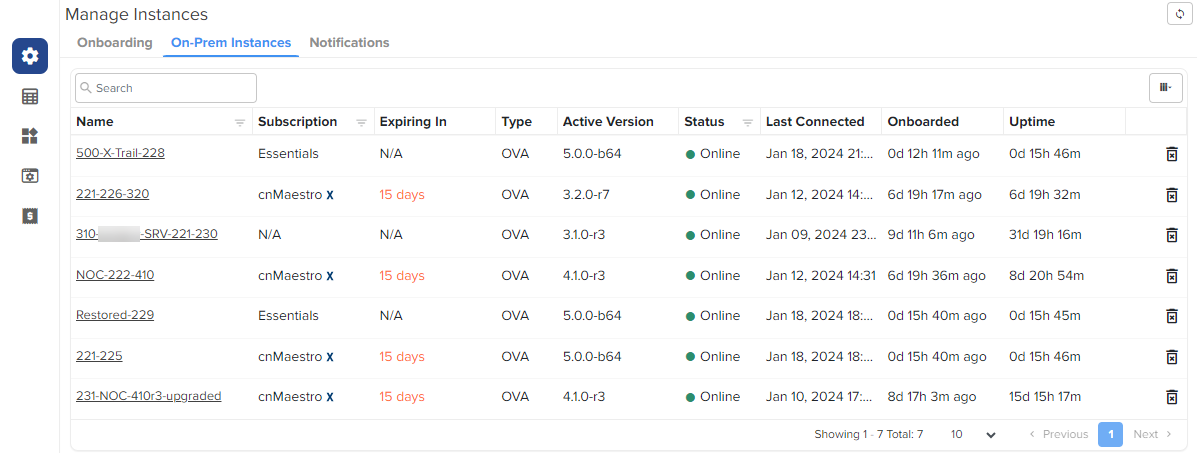
Task: Remove Restored-229 using its trash icon
Action: (x=1171, y=316)
